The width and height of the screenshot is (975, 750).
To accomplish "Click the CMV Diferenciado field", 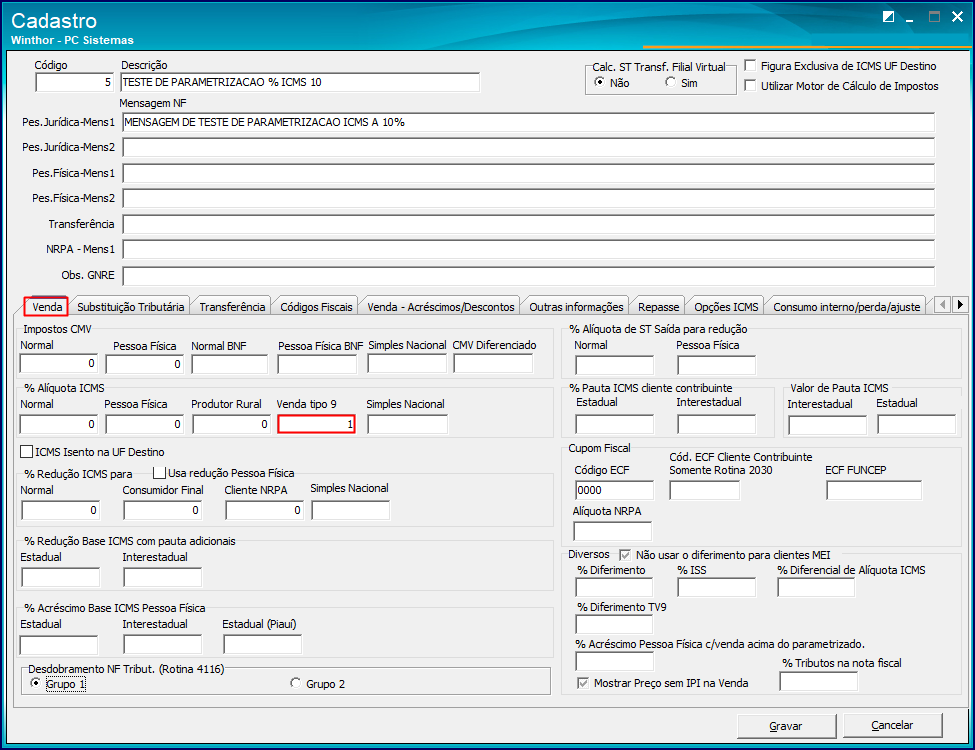I will pos(493,364).
